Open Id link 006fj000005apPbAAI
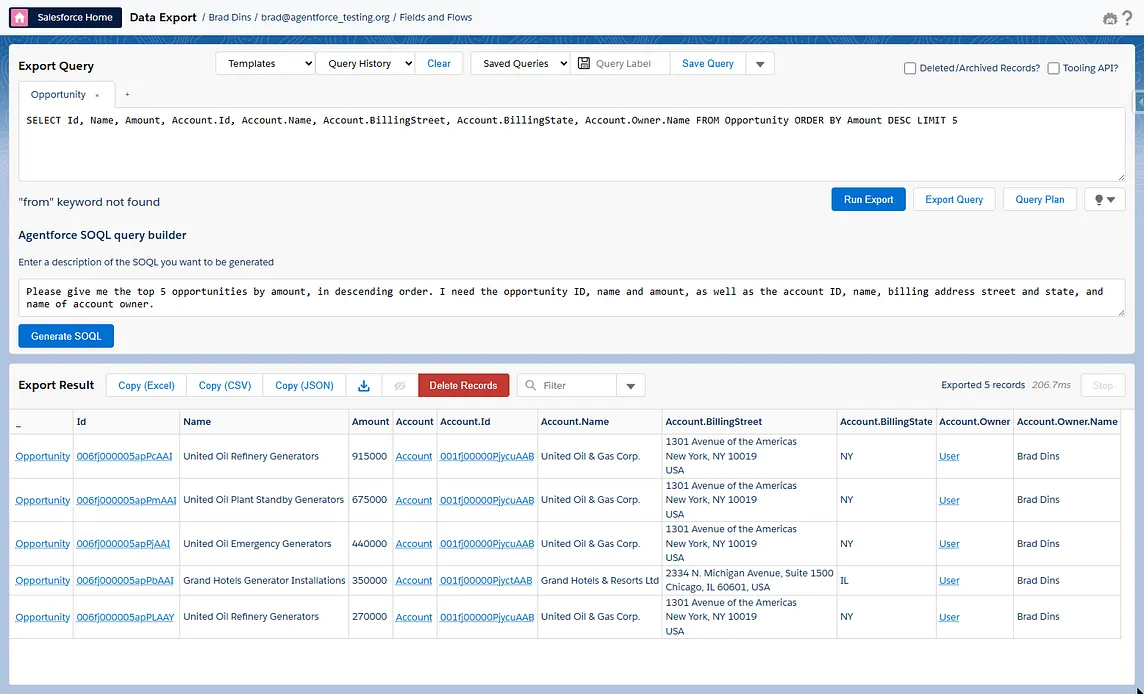1144x694 pixels. tap(125, 580)
